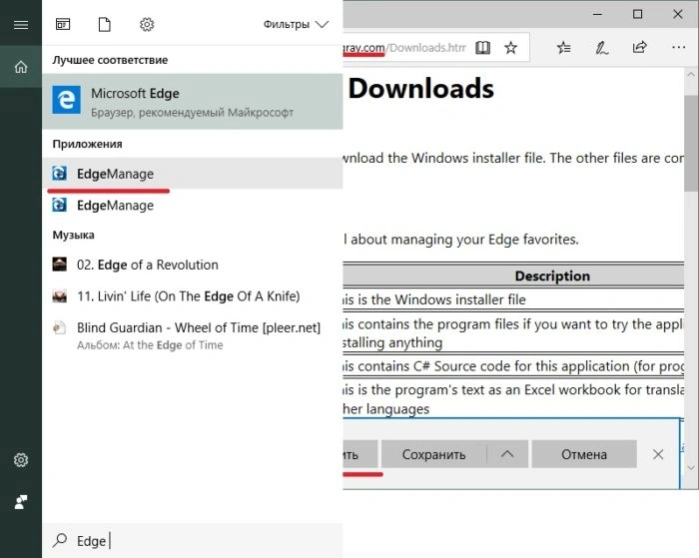The height and width of the screenshot is (558, 699).
Task: Select the Home icon in sidebar
Action: 21,67
